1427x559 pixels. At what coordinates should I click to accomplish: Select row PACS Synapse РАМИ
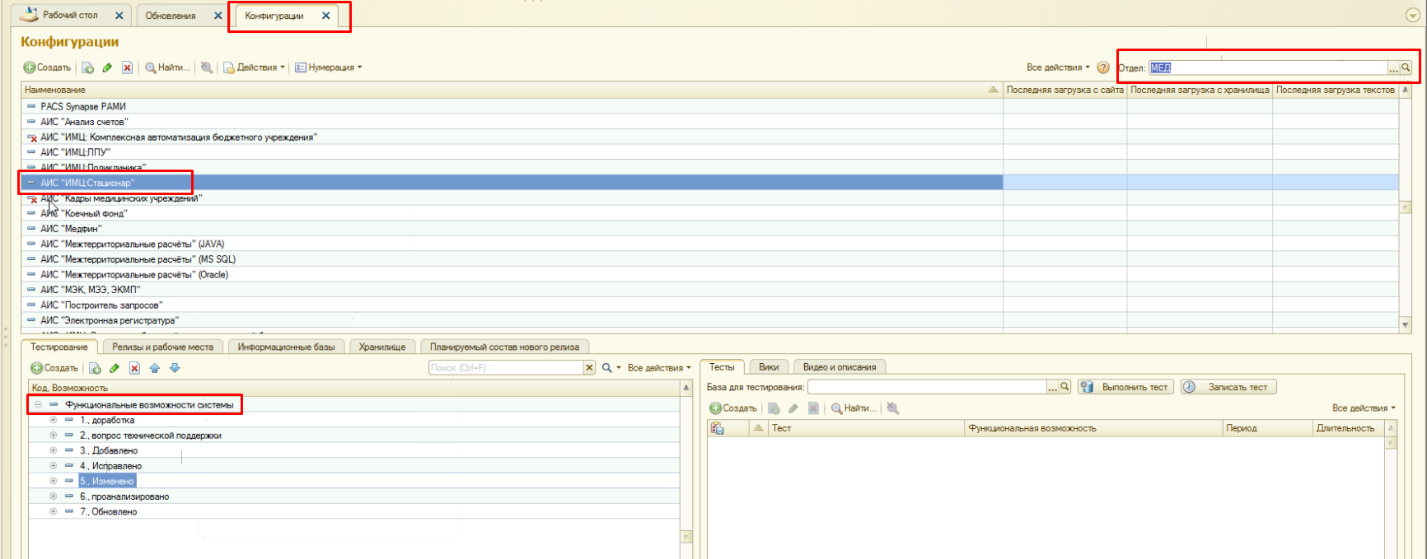511,106
